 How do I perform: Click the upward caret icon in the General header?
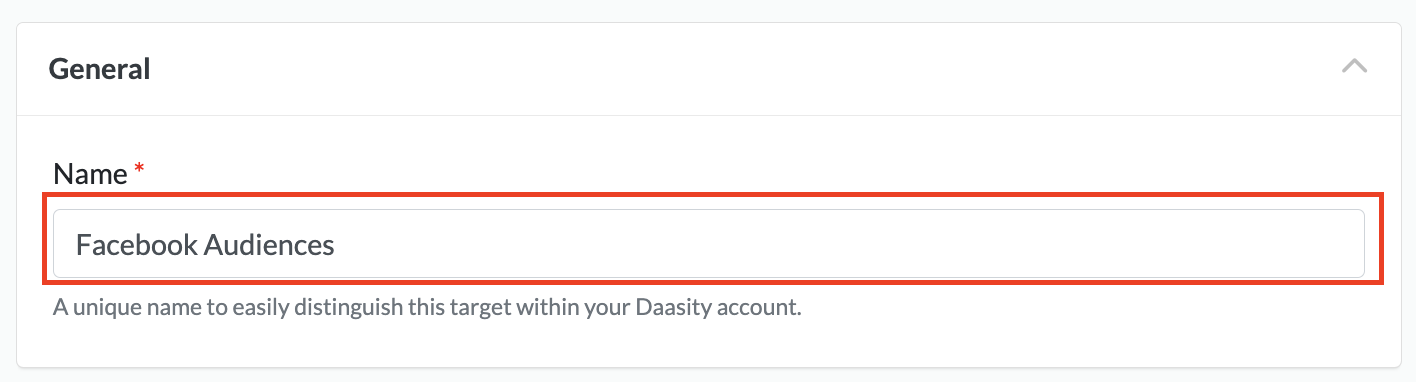1354,67
